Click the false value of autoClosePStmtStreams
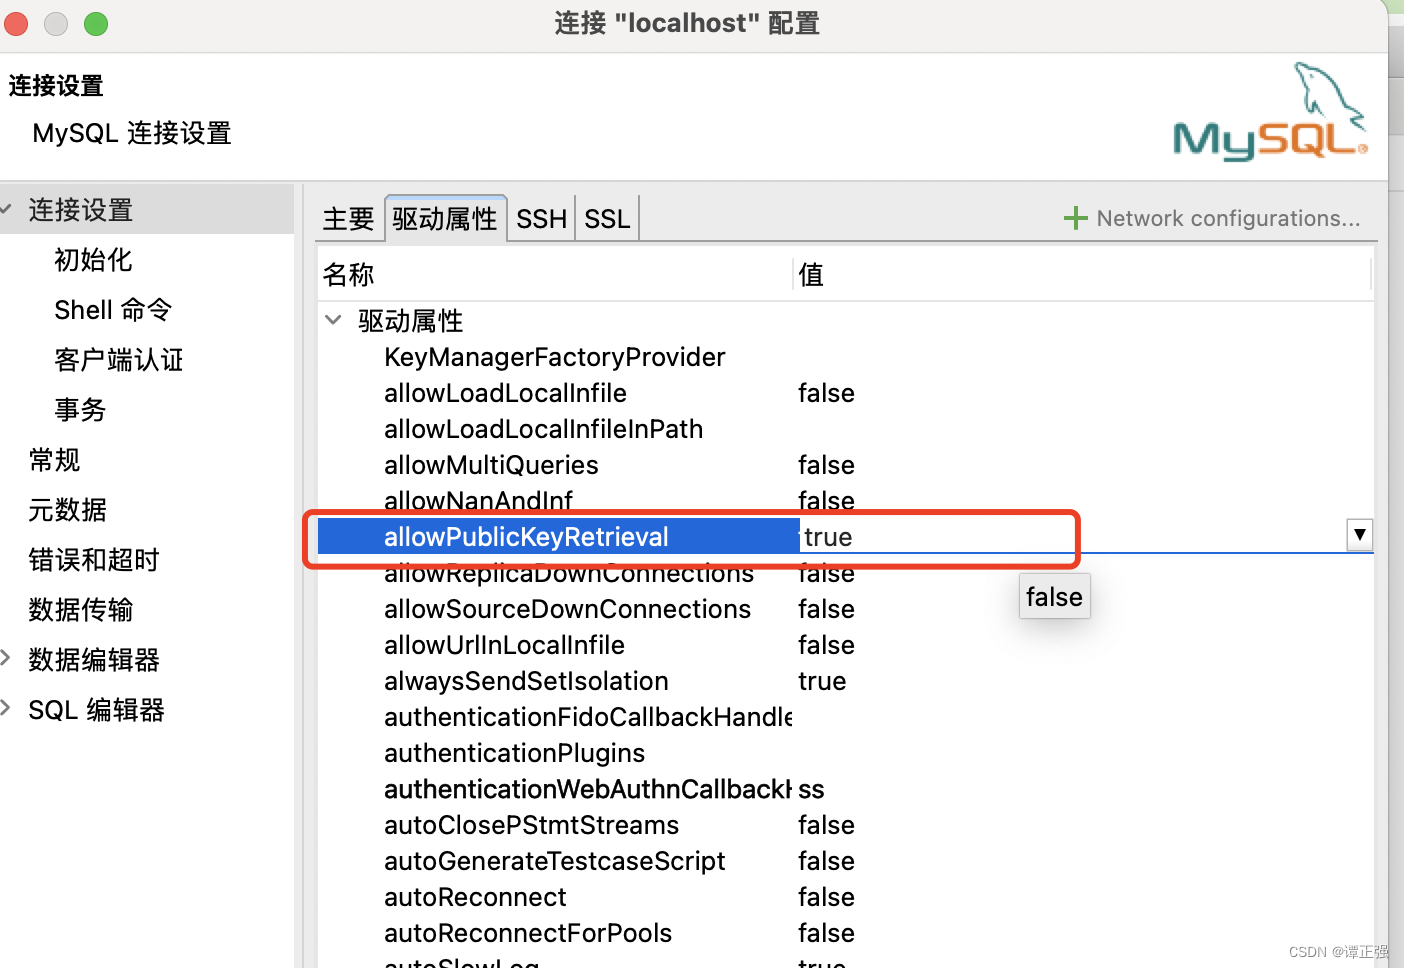1404x968 pixels. coord(826,825)
